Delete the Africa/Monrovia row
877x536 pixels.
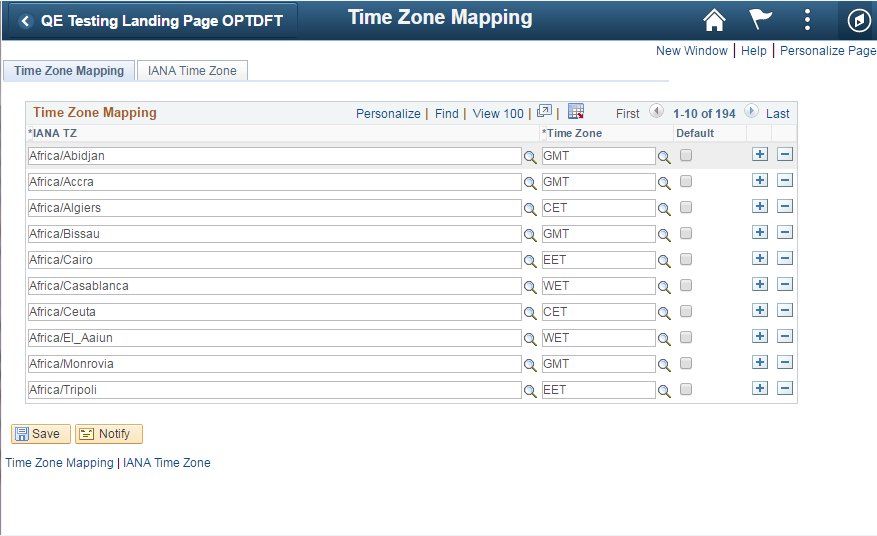pos(785,363)
